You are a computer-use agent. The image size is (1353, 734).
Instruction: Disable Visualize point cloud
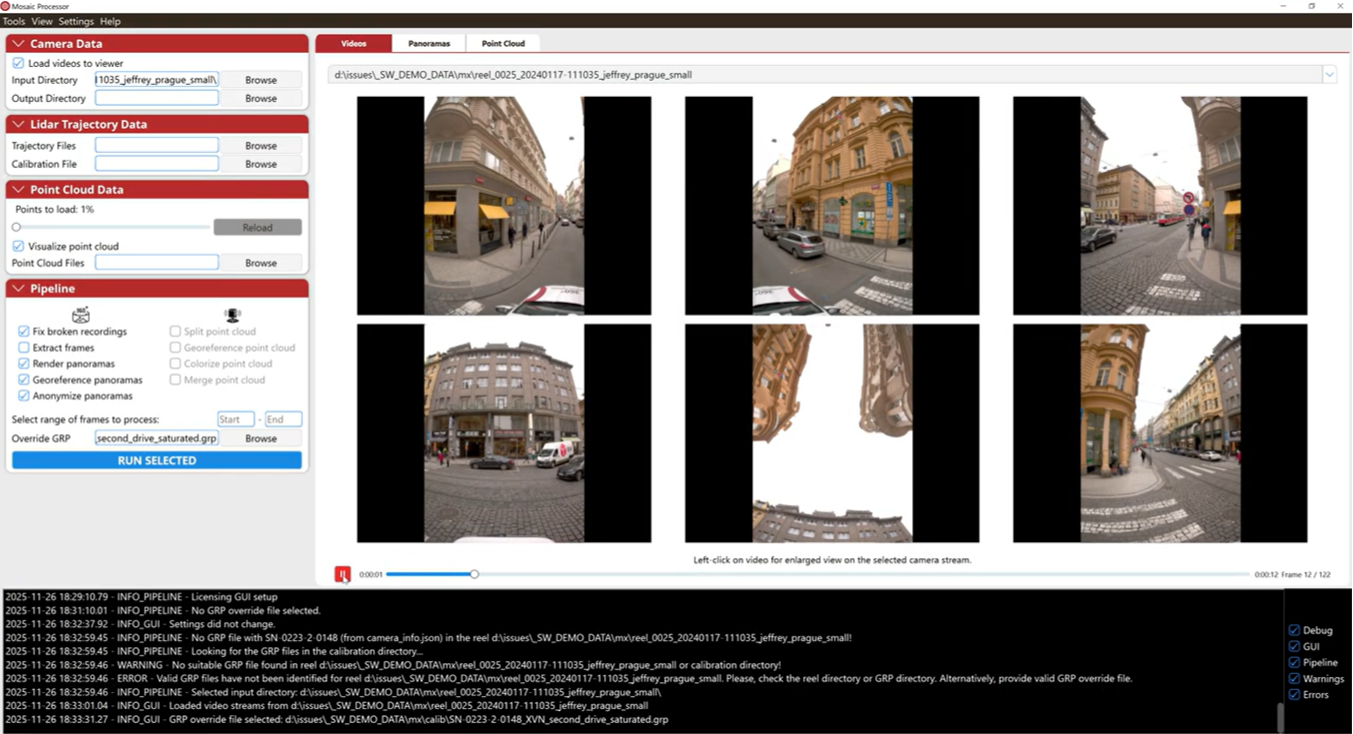pyautogui.click(x=17, y=246)
